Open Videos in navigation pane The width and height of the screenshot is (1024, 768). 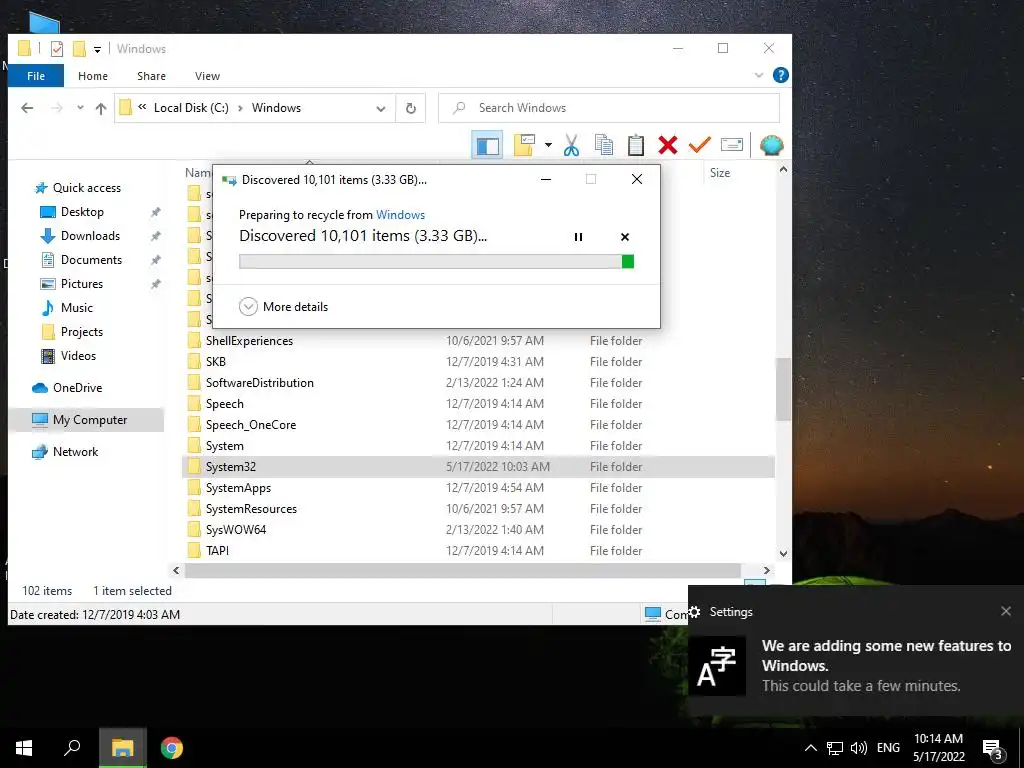pyautogui.click(x=78, y=356)
